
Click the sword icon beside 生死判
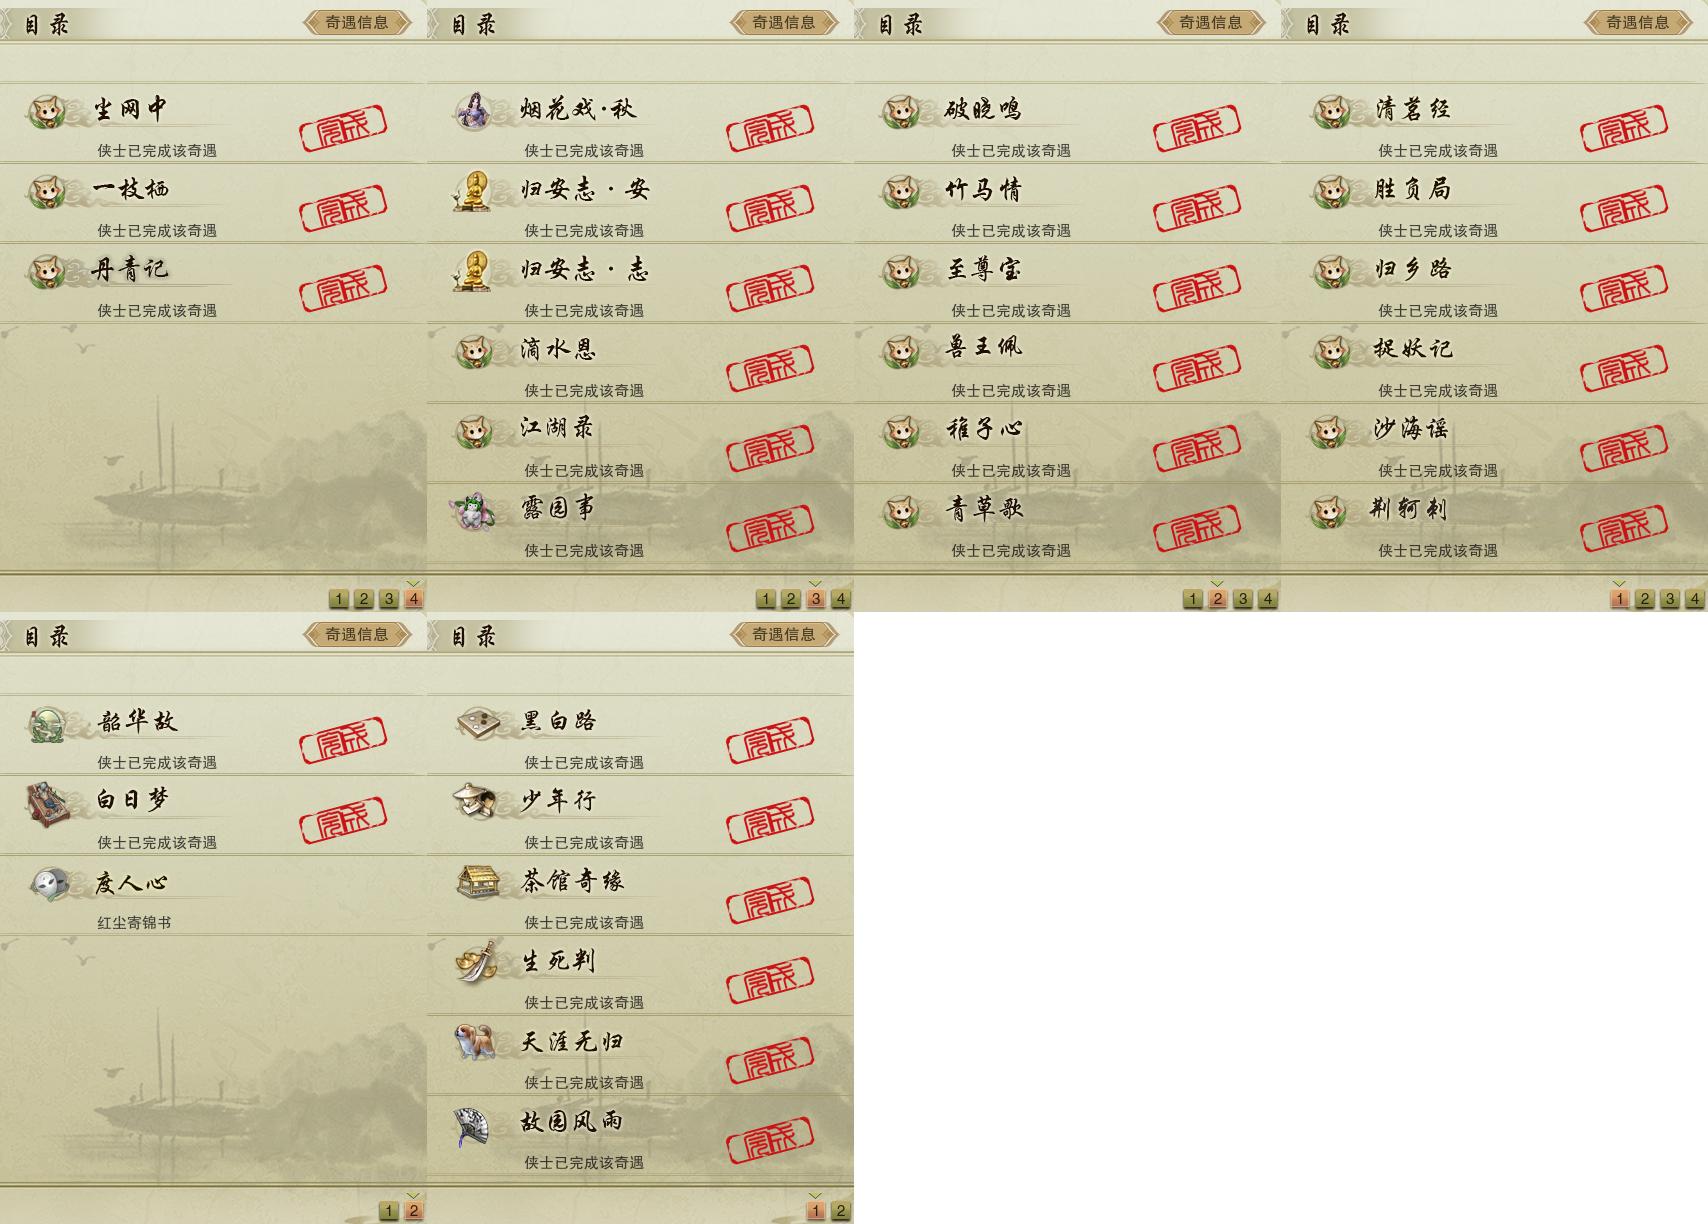(x=476, y=962)
